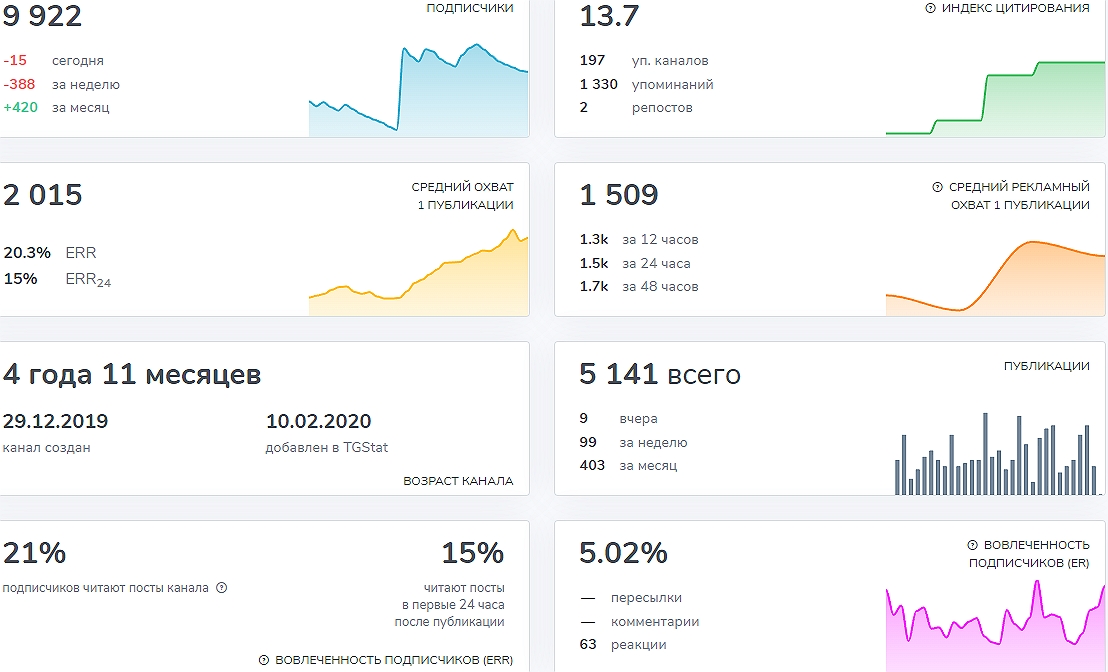Click help icon beside ВОВЛЕЧЕННОСТЬ ПОДПИСЧИКОВ (ERR)
Image resolution: width=1108 pixels, height=672 pixels.
point(264,660)
